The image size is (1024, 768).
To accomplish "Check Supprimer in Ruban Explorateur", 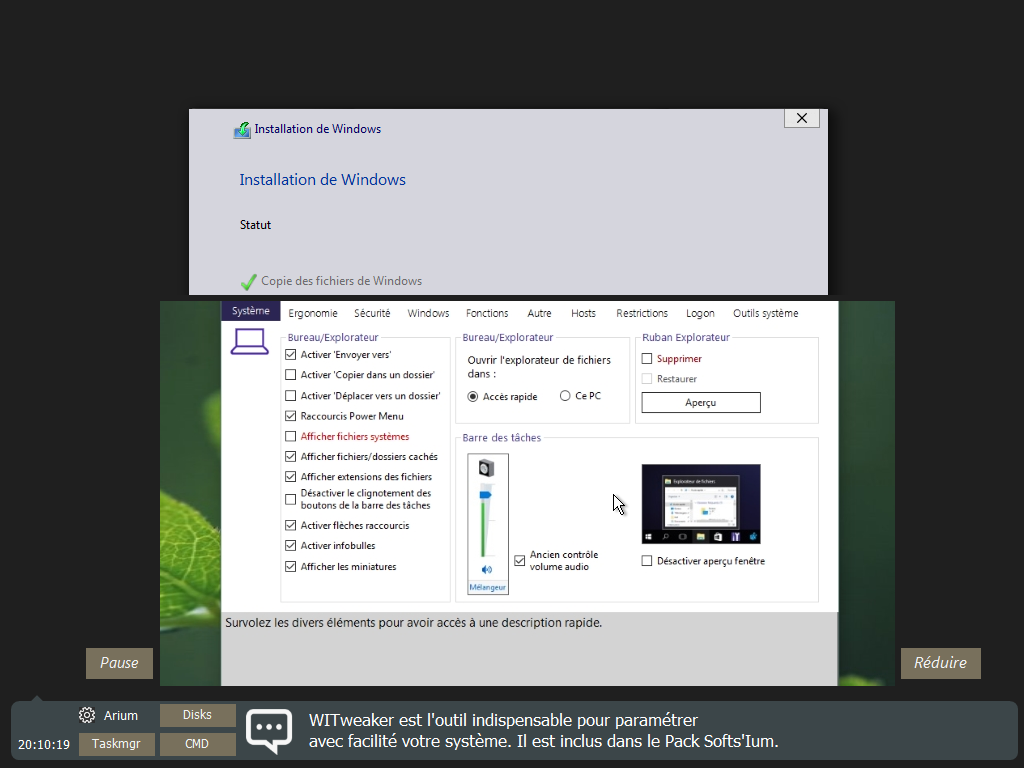I will [x=647, y=359].
